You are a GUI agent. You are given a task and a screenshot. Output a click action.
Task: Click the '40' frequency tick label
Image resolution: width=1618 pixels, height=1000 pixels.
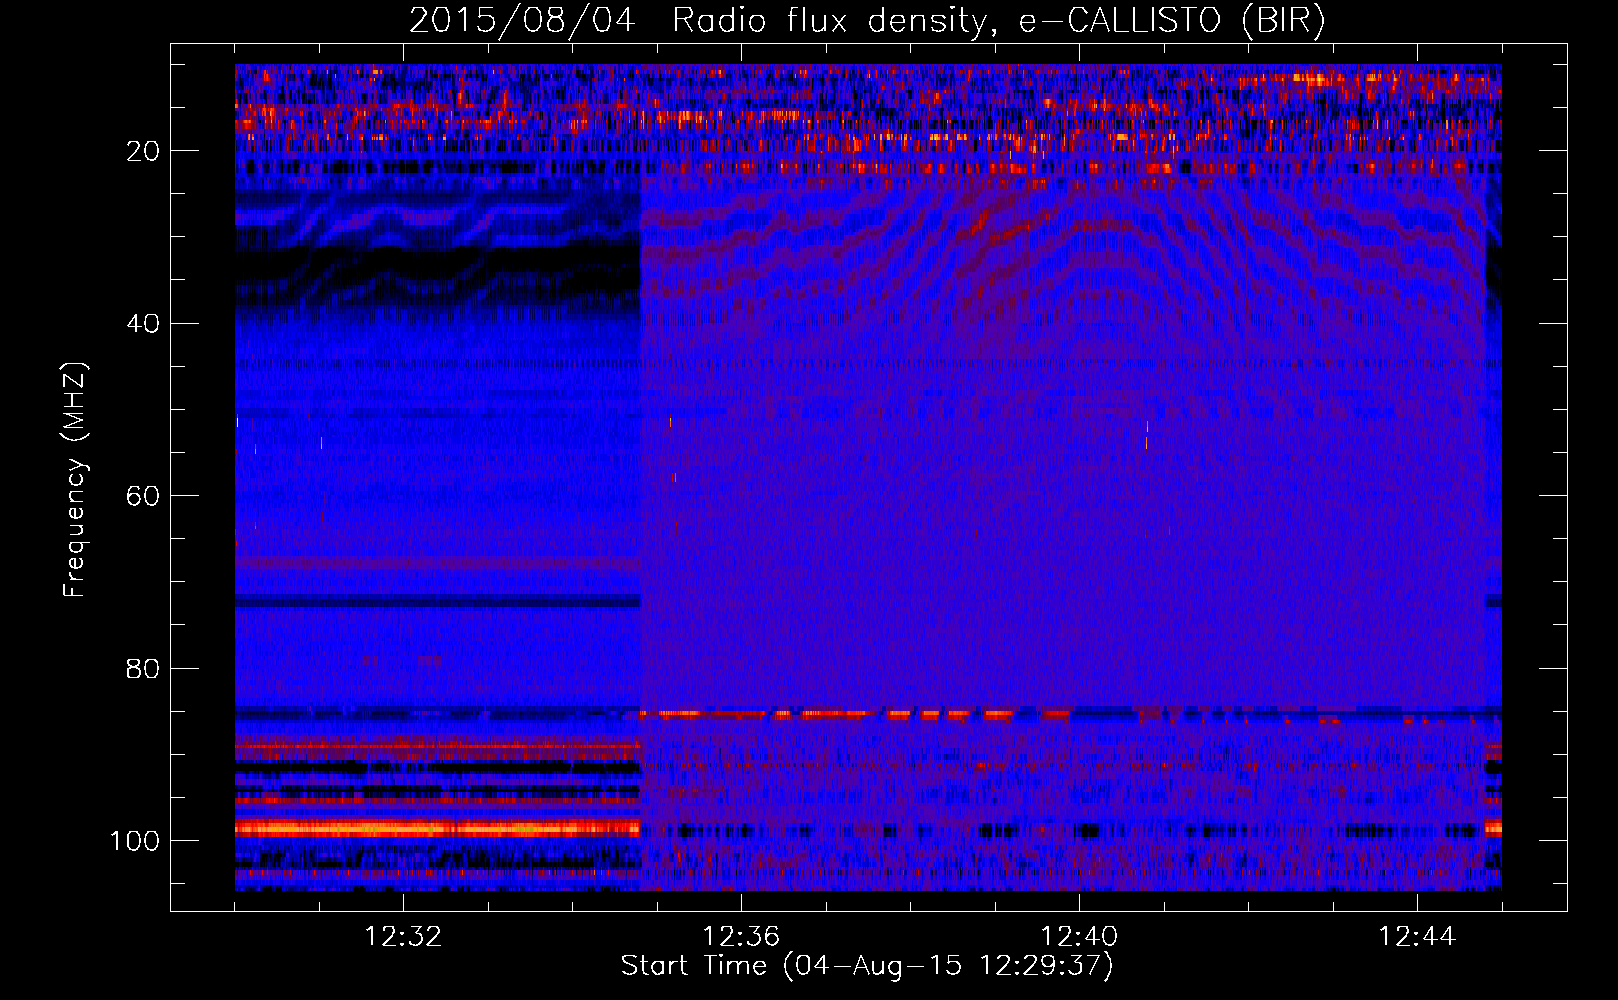pos(144,324)
